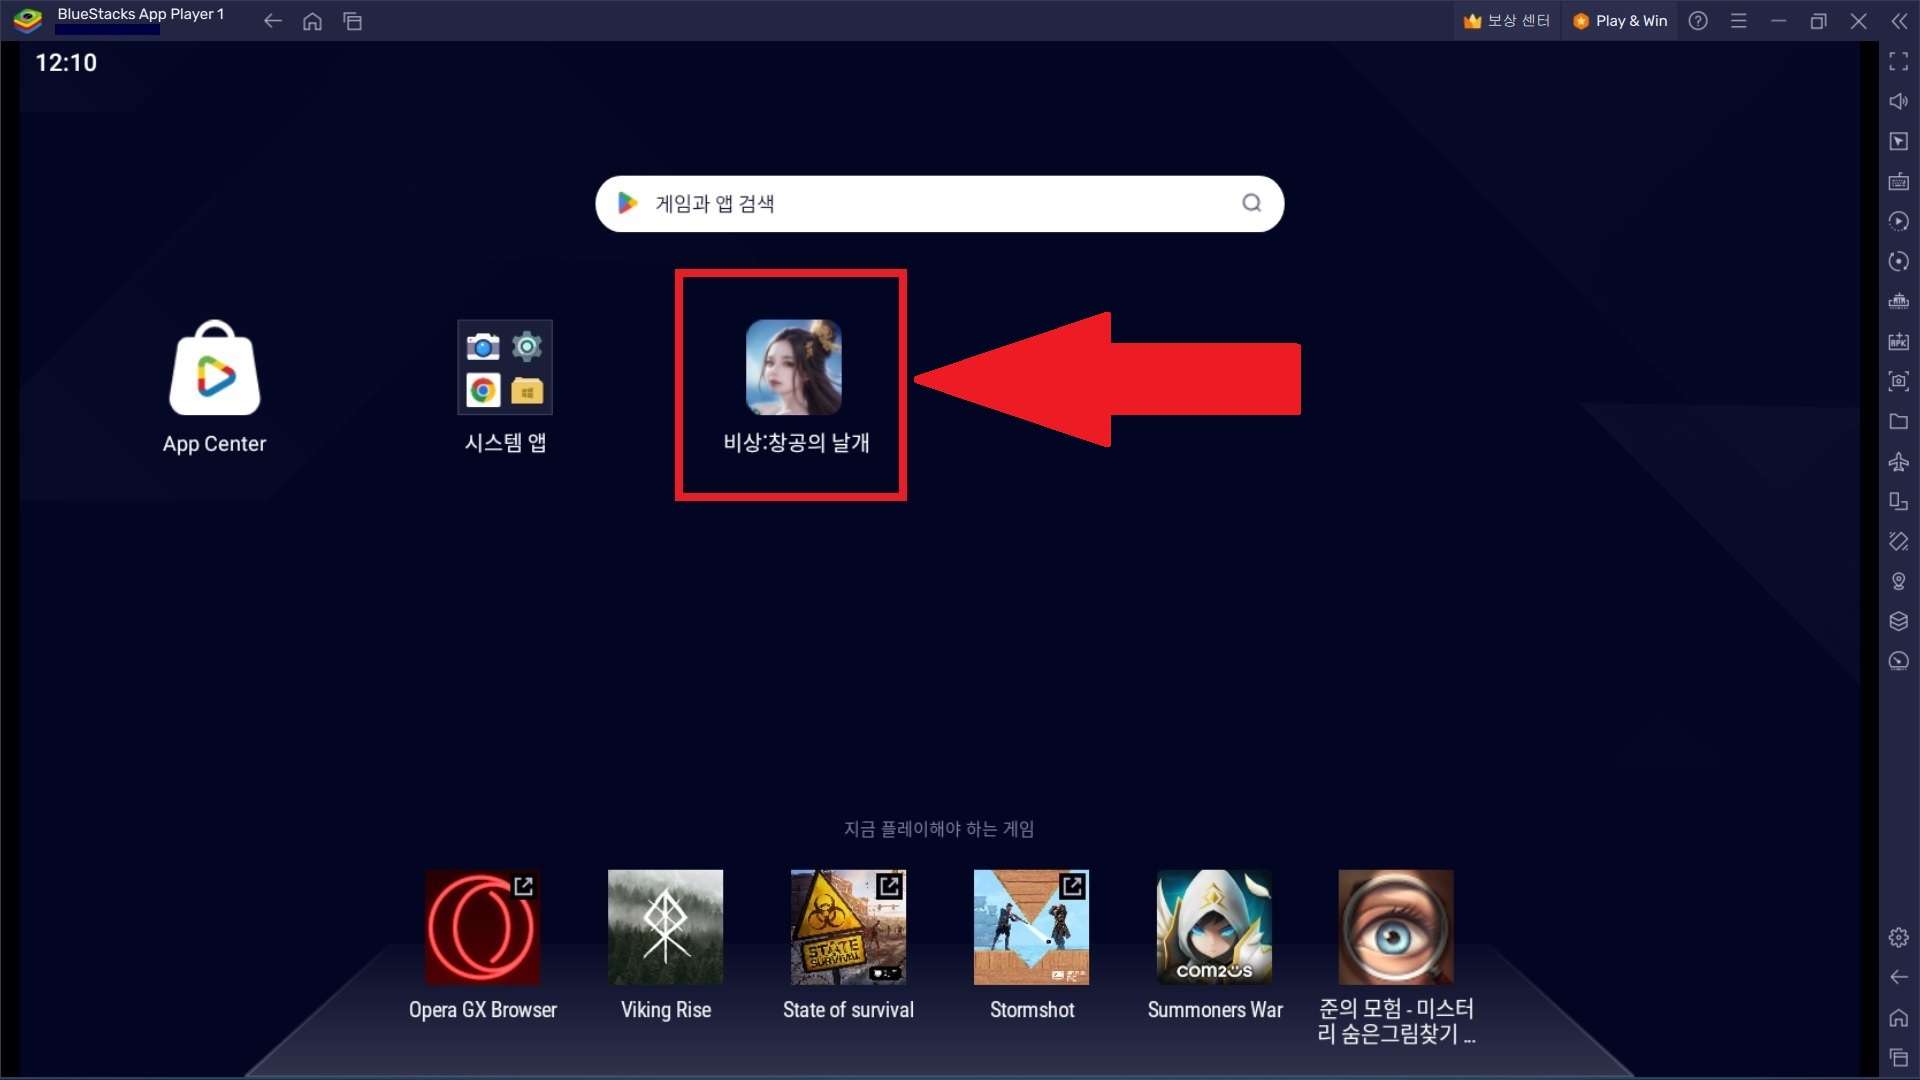Collapse the side toolbar with double chevron
The image size is (1920, 1080).
click(x=1899, y=21)
